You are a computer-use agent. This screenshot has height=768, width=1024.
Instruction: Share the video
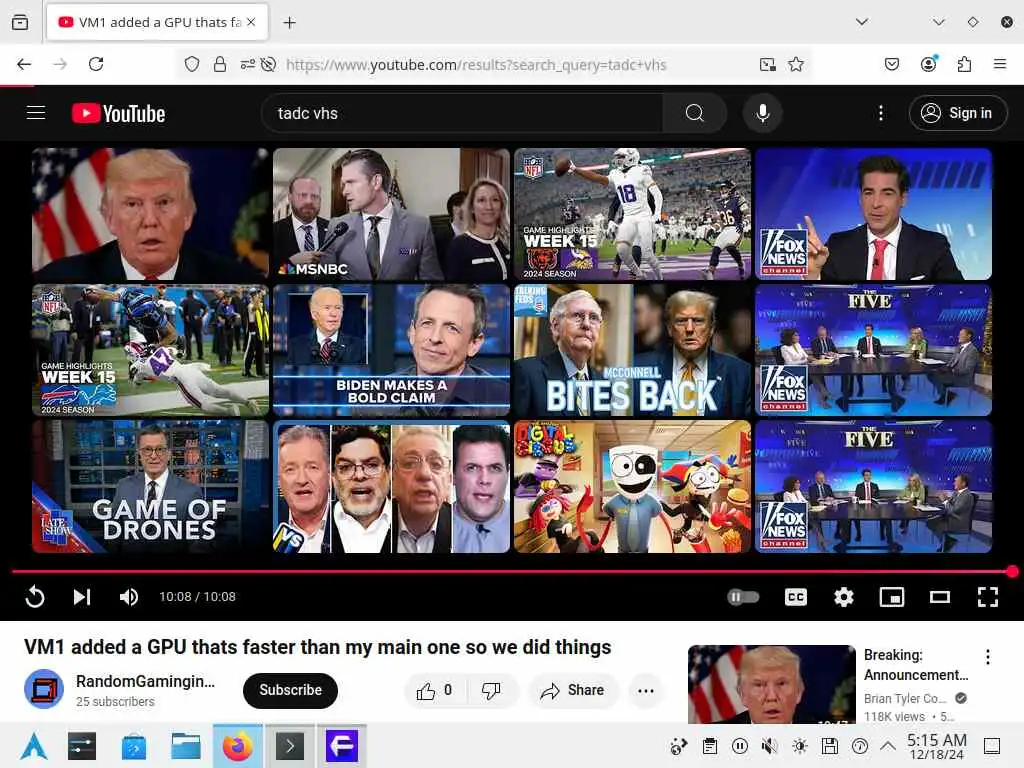pyautogui.click(x=572, y=690)
